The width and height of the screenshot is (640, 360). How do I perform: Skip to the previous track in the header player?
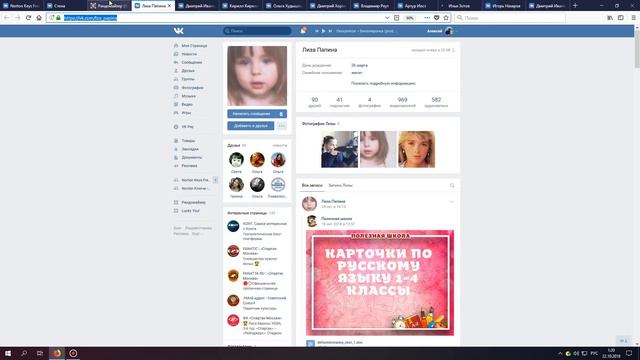point(317,31)
